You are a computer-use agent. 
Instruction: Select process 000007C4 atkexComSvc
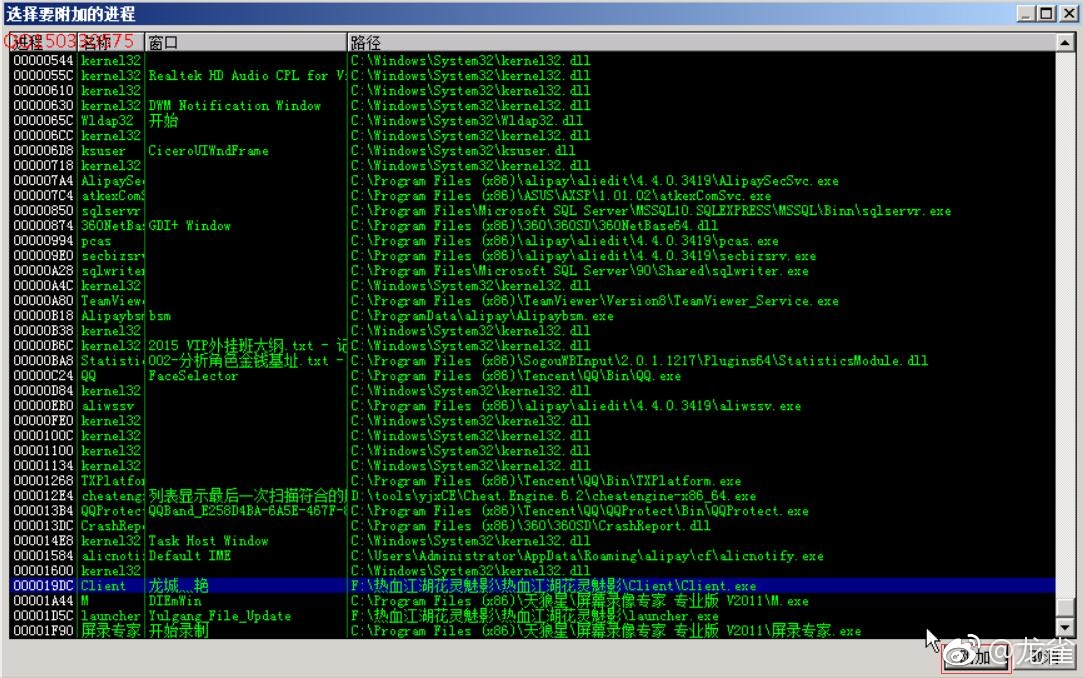[x=533, y=196]
